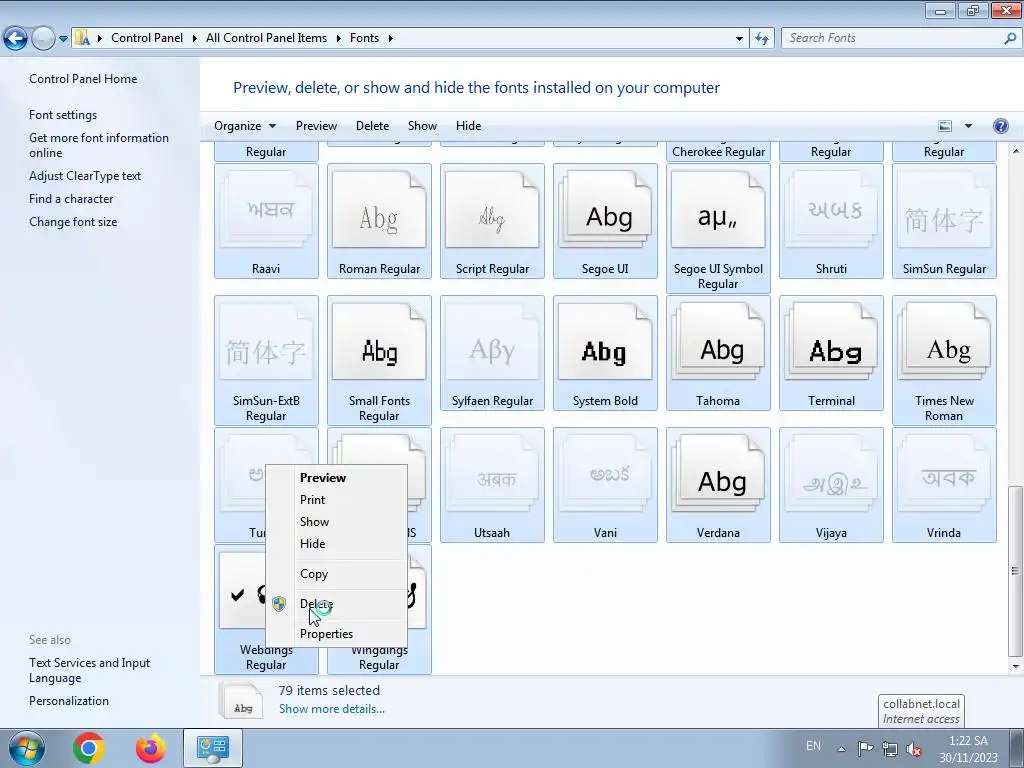This screenshot has width=1024, height=768.
Task: Click Preview in the toolbar
Action: [316, 126]
